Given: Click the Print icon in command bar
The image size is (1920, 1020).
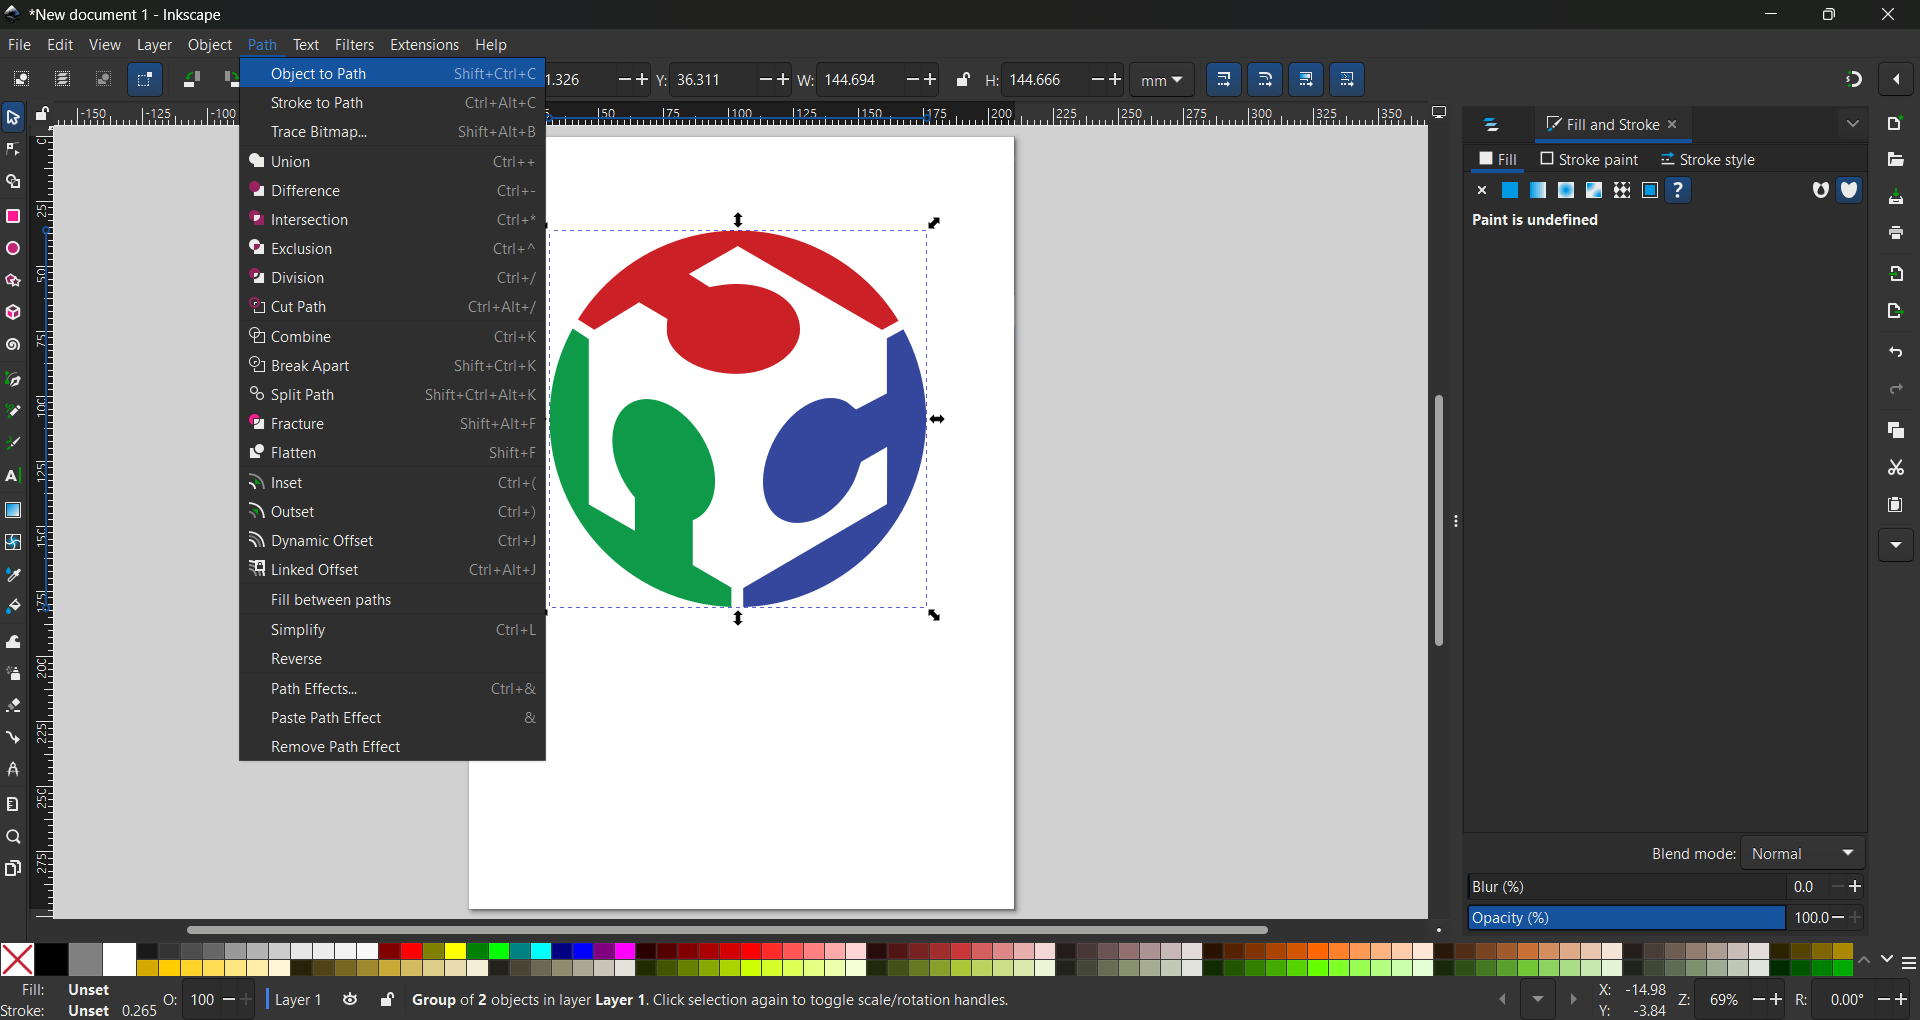Looking at the screenshot, I should (x=1895, y=233).
